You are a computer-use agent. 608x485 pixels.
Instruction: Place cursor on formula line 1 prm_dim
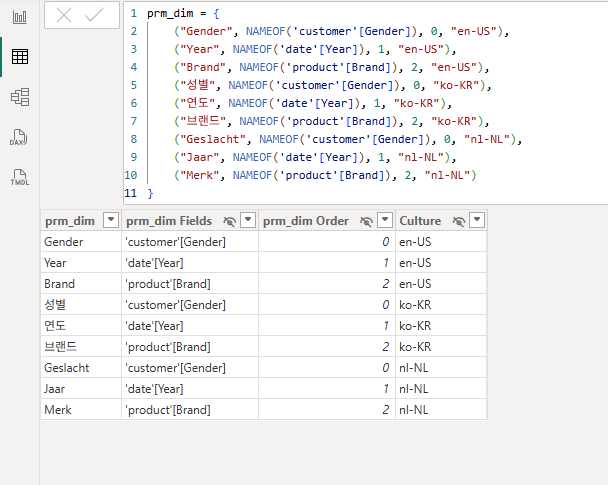(170, 14)
